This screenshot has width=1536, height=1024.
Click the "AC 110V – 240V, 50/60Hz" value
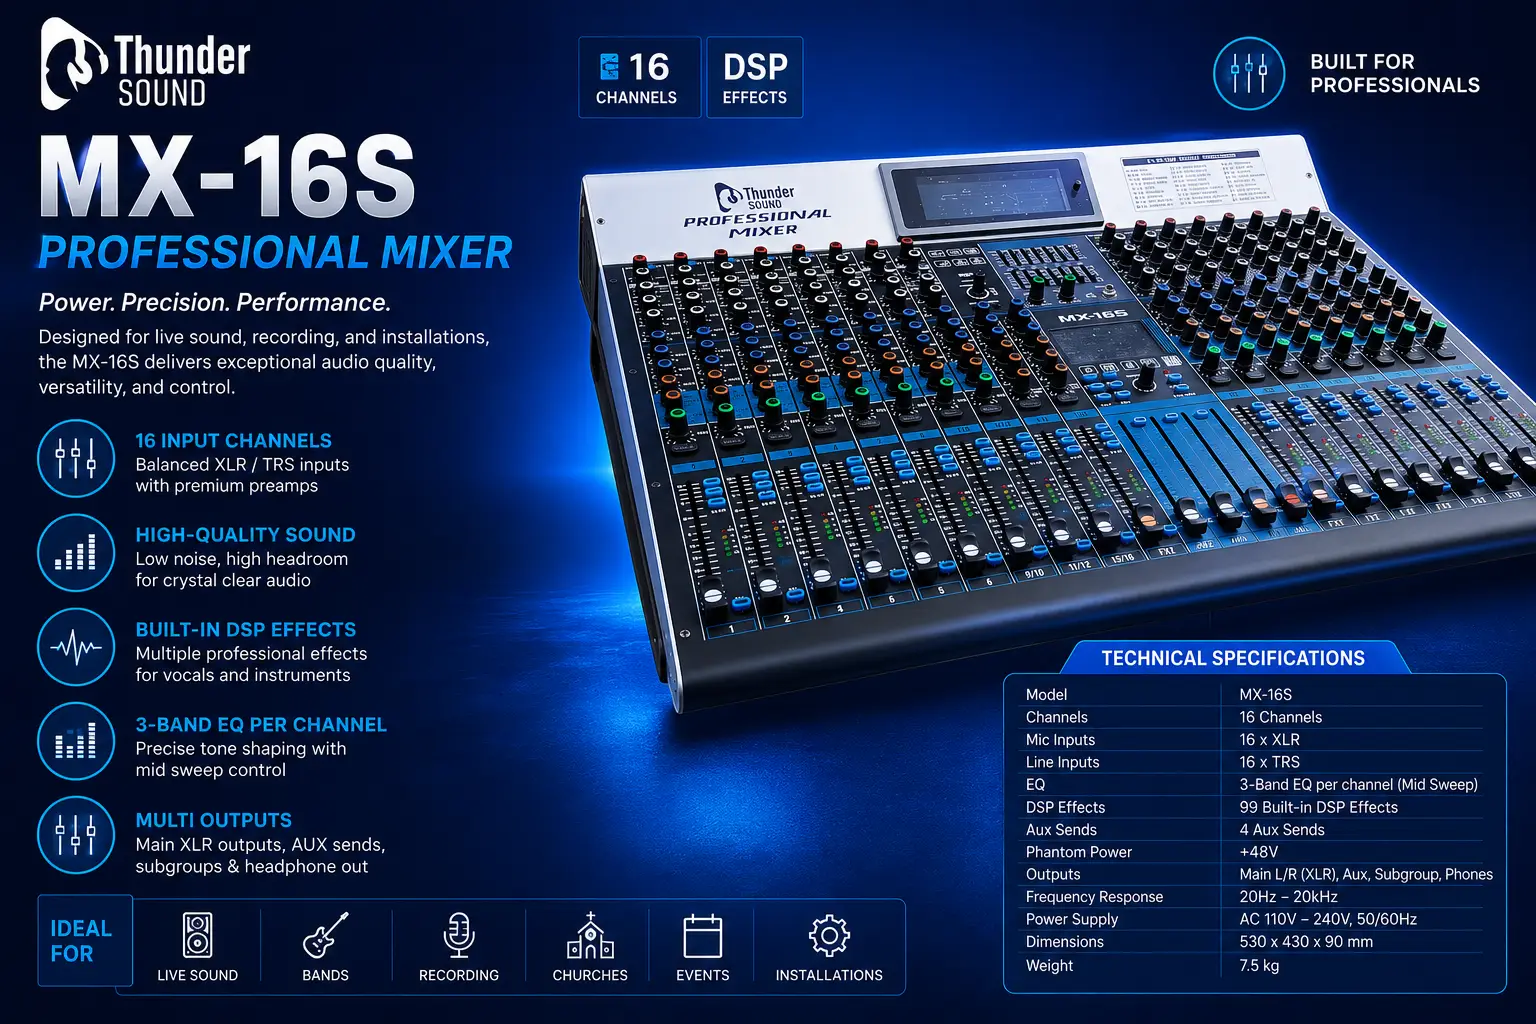tap(1328, 919)
